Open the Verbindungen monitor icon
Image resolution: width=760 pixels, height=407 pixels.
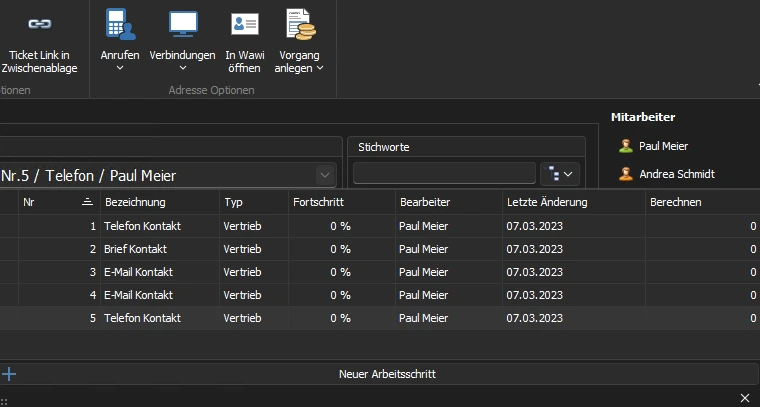point(183,24)
